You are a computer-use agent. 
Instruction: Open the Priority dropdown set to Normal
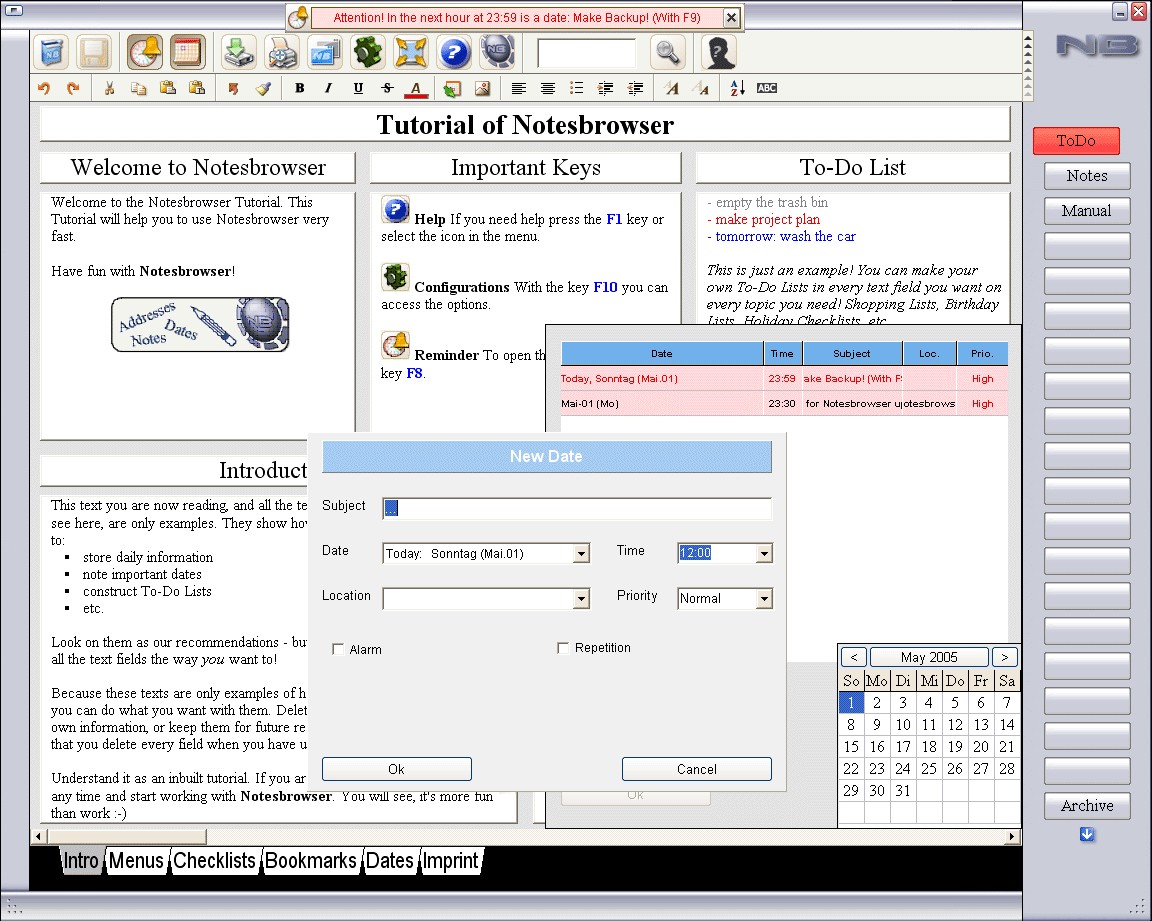[764, 599]
